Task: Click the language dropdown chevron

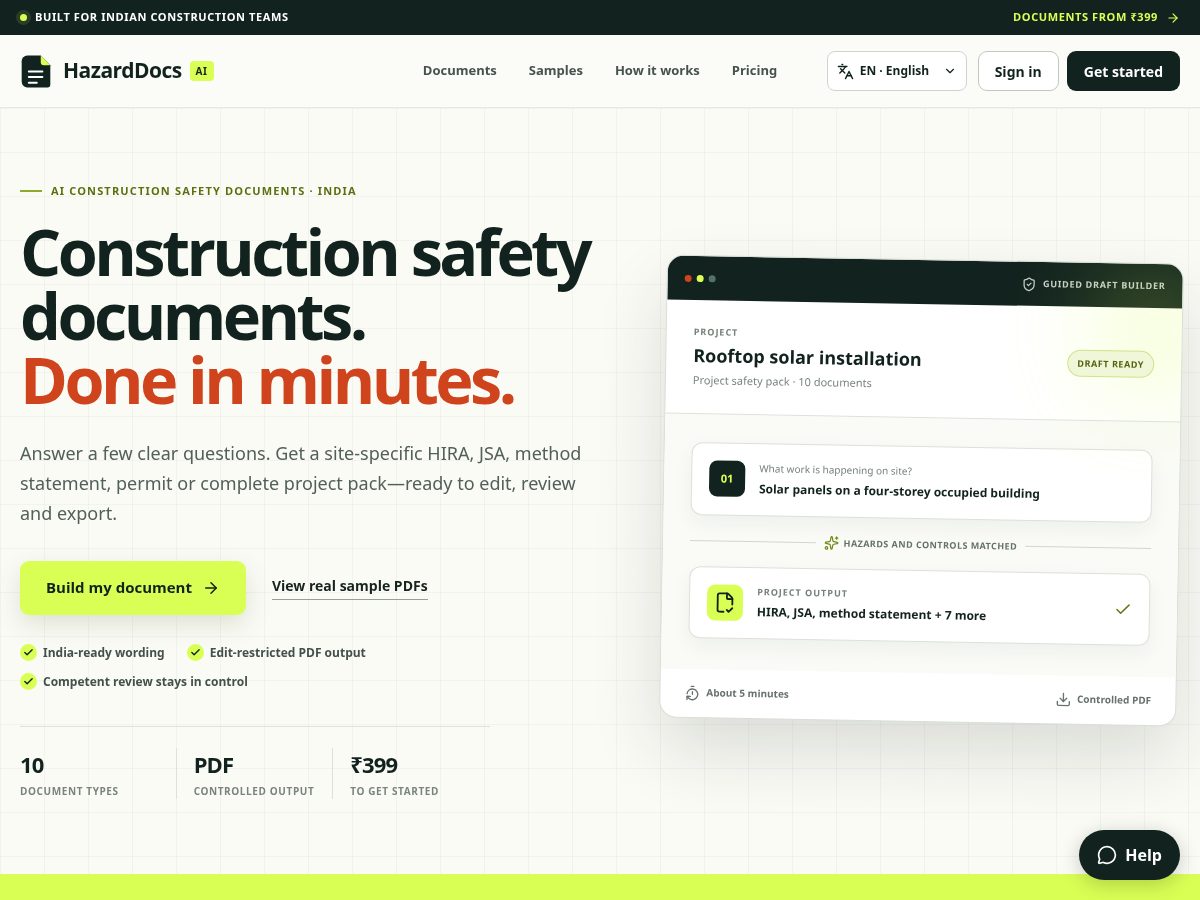Action: (x=949, y=71)
